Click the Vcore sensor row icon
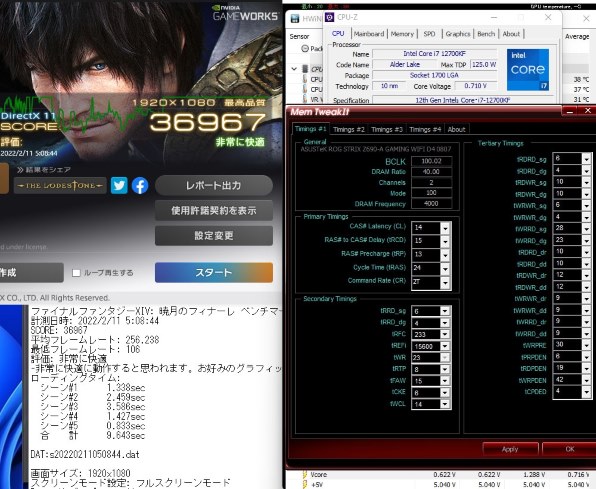 tap(304, 475)
